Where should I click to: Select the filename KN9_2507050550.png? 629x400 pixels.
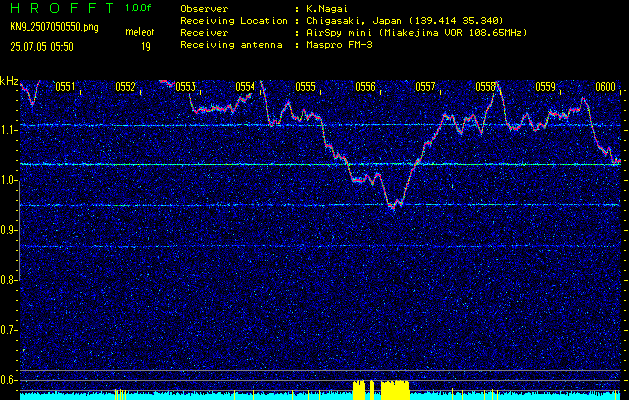coord(54,28)
